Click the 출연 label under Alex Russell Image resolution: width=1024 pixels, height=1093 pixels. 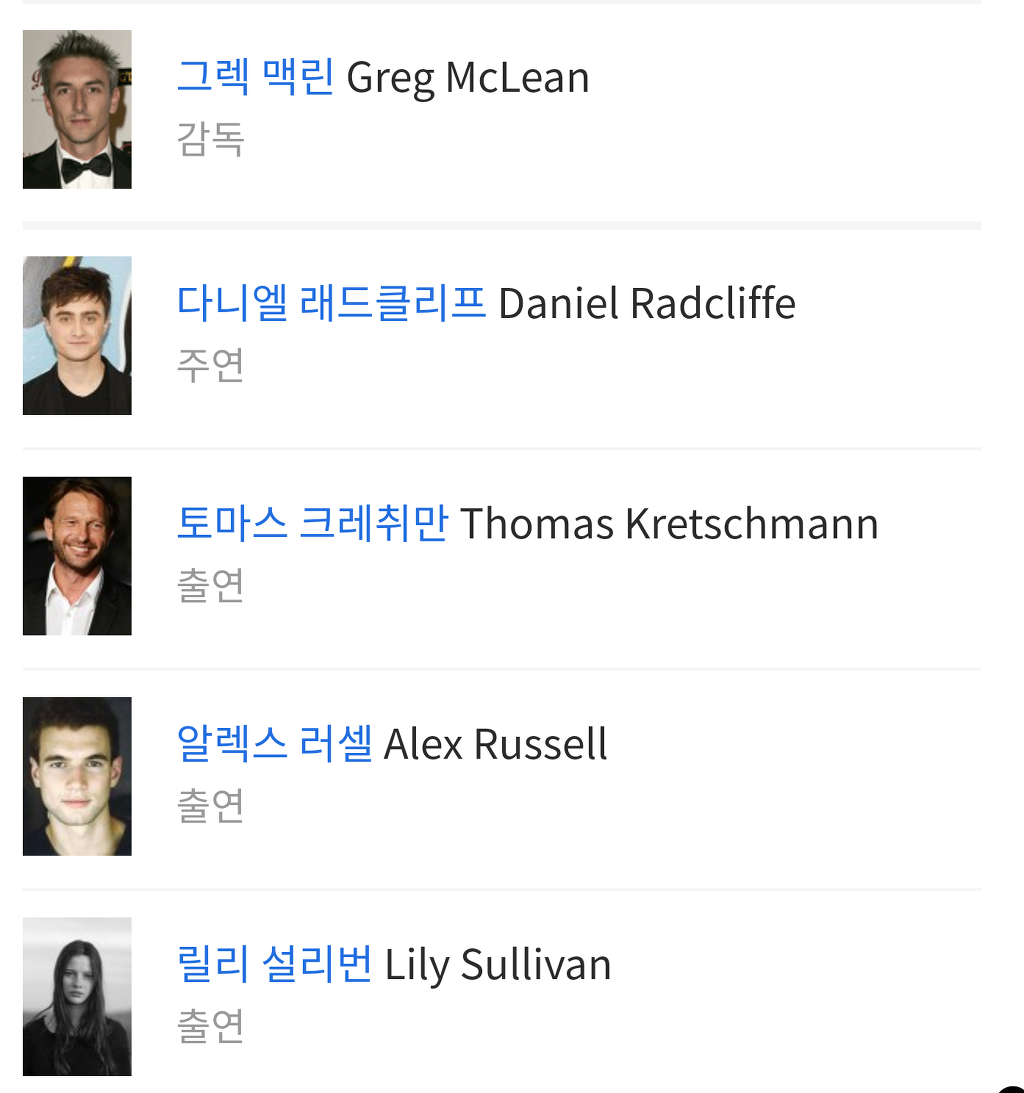coord(211,805)
